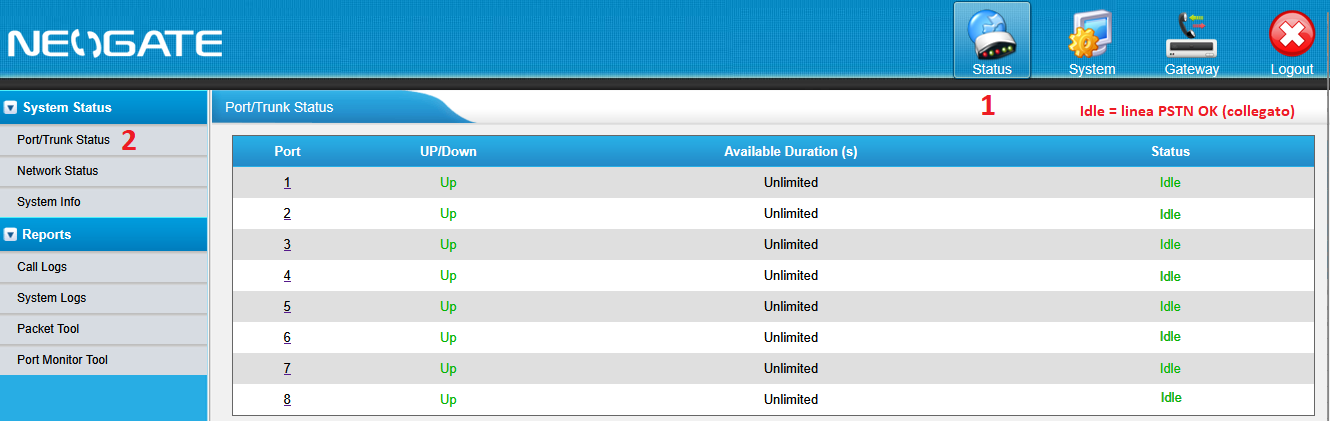Click the NEOGATE logo

click(x=115, y=43)
